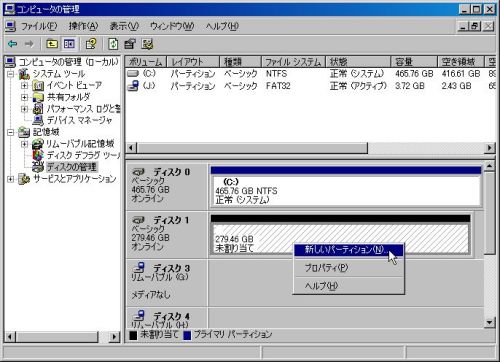Click tree pane scrollbar right arrow

coord(114,337)
